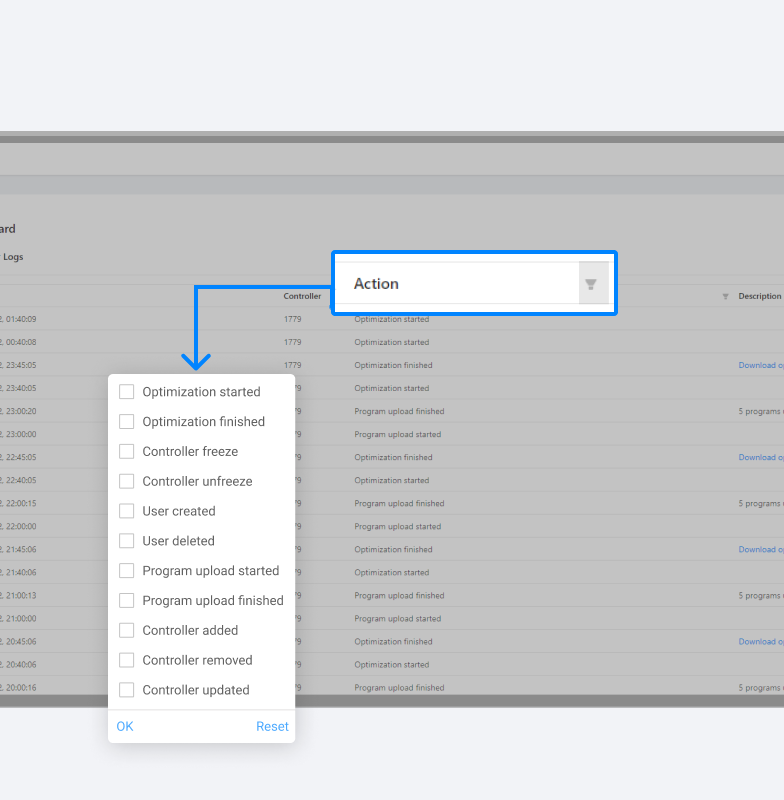The image size is (784, 800).
Task: Click the Logs heading text
Action: (x=13, y=257)
